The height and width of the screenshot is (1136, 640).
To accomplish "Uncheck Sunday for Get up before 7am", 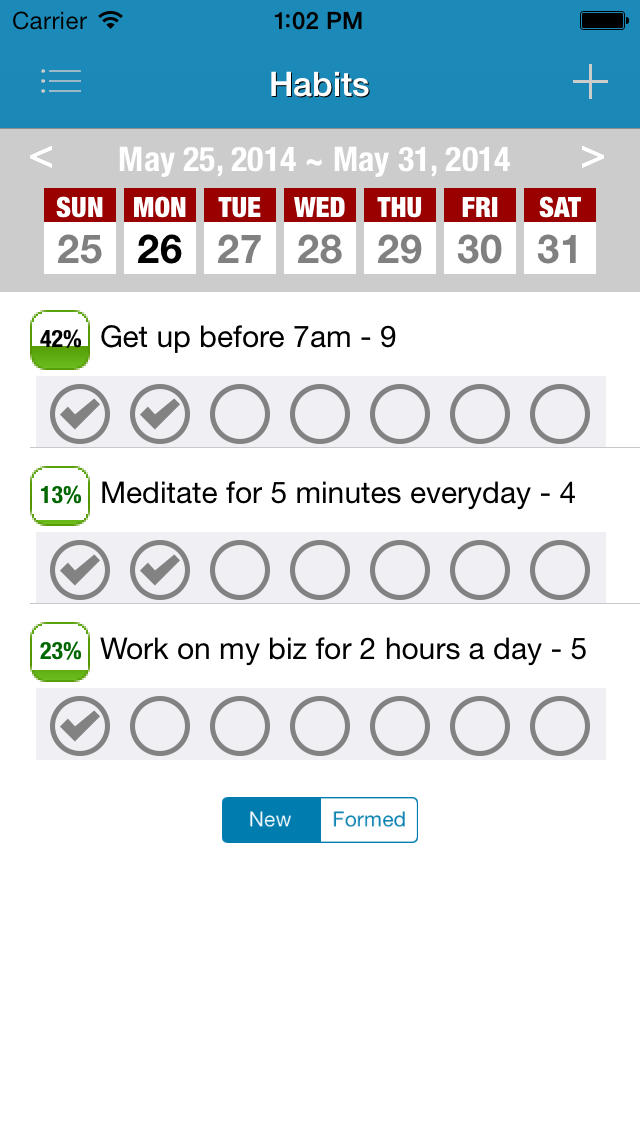I will [80, 414].
